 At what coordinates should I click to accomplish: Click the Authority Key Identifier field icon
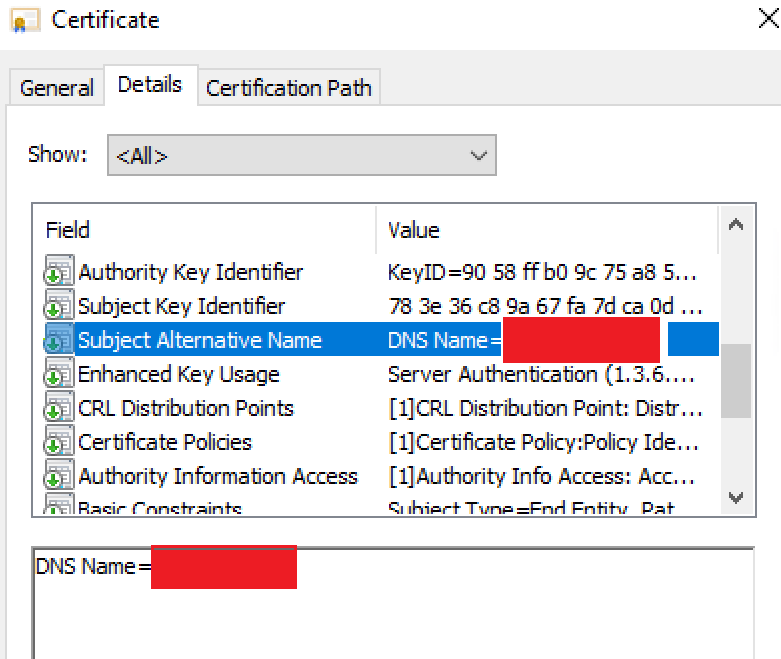point(59,269)
